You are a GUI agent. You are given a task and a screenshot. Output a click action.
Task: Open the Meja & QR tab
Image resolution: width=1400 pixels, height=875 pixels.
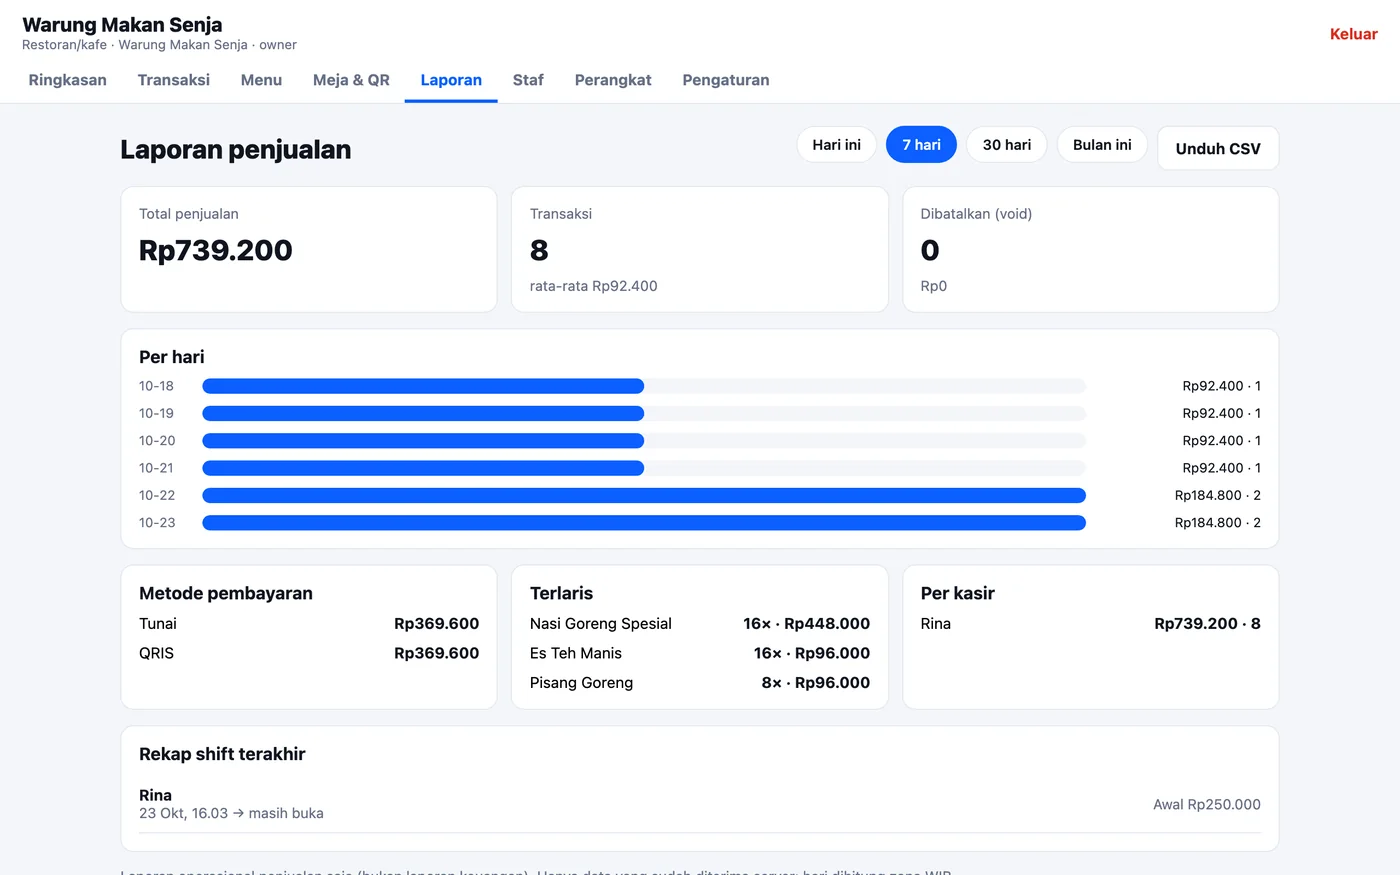point(351,80)
